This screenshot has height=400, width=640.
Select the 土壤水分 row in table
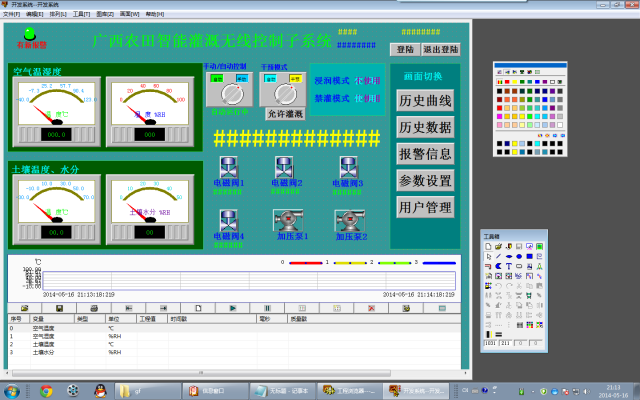coord(235,352)
